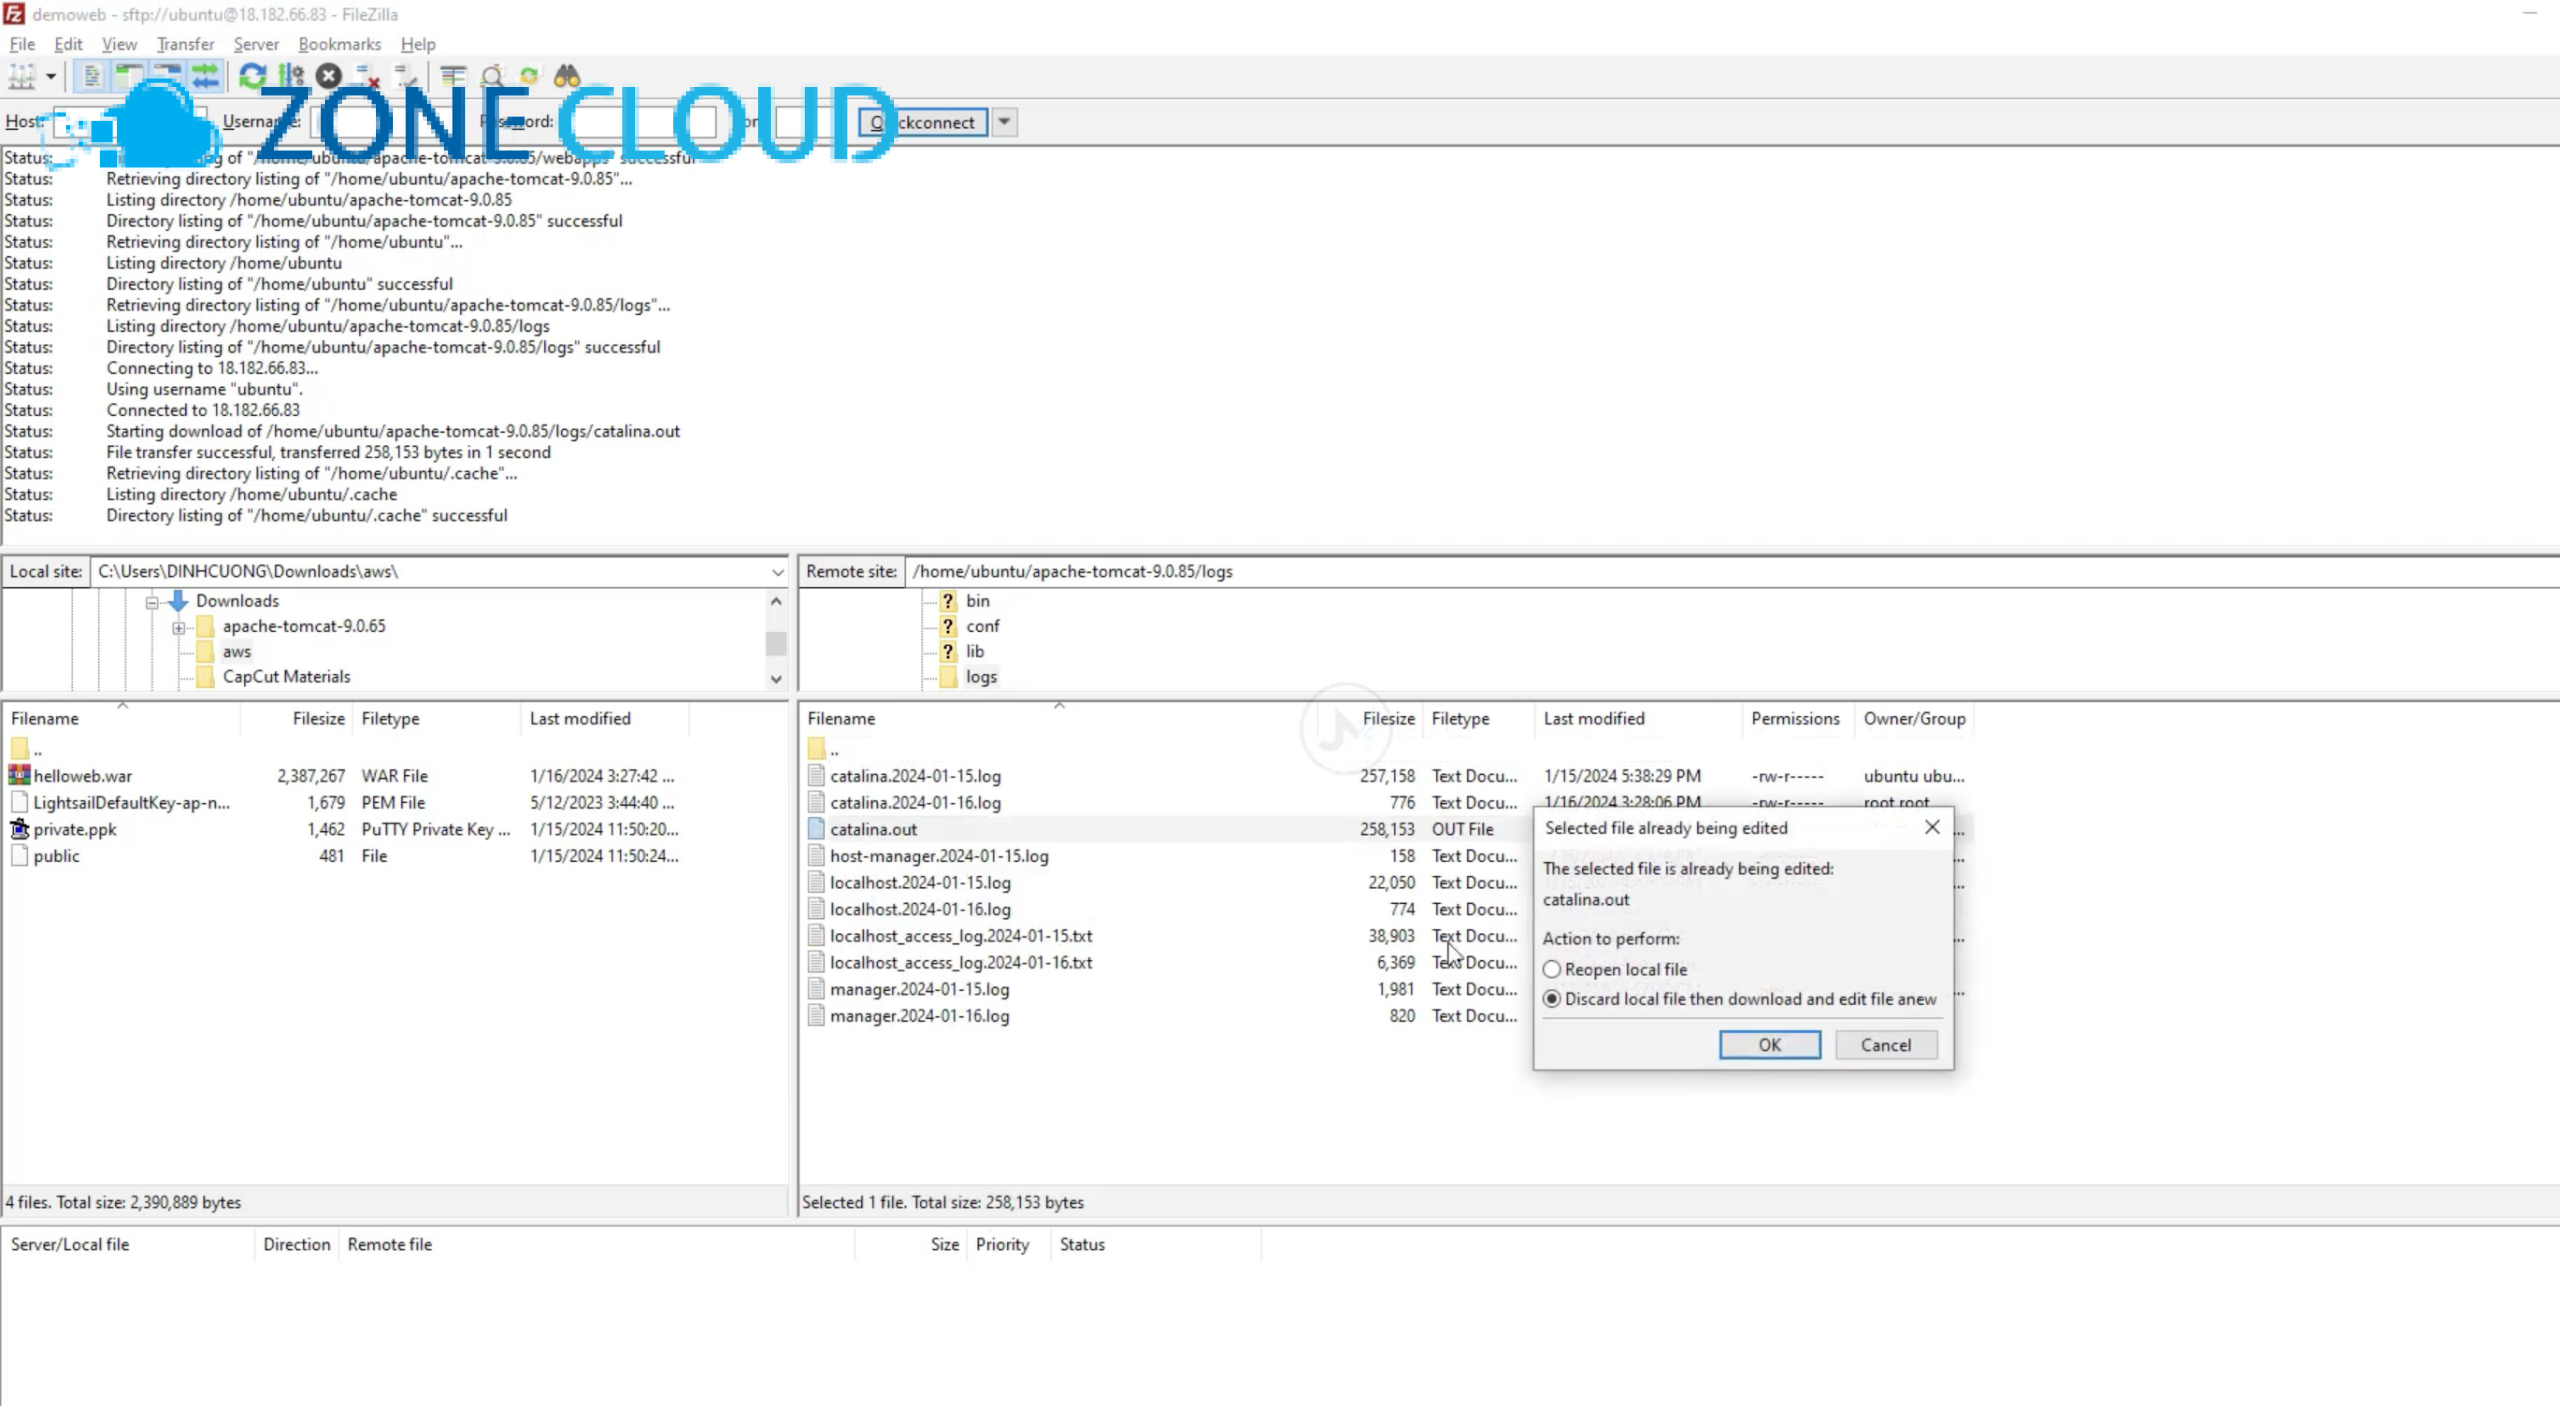Open the remote file search binoculars icon
Screen dimensions: 2560x1406
(567, 76)
